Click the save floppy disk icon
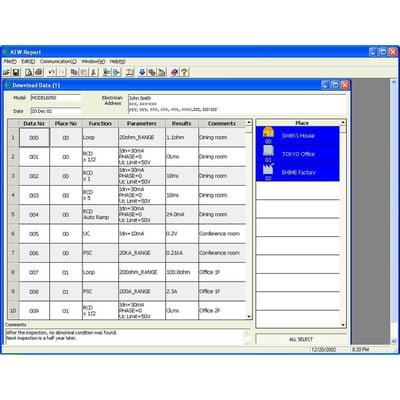This screenshot has width=400, height=400. click(16, 72)
